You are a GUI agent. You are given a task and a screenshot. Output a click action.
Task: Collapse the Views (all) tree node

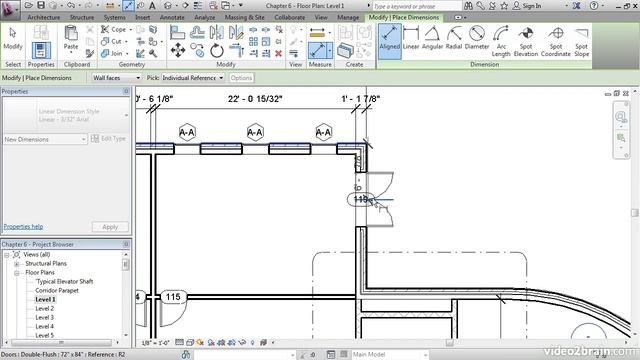(x=7, y=255)
